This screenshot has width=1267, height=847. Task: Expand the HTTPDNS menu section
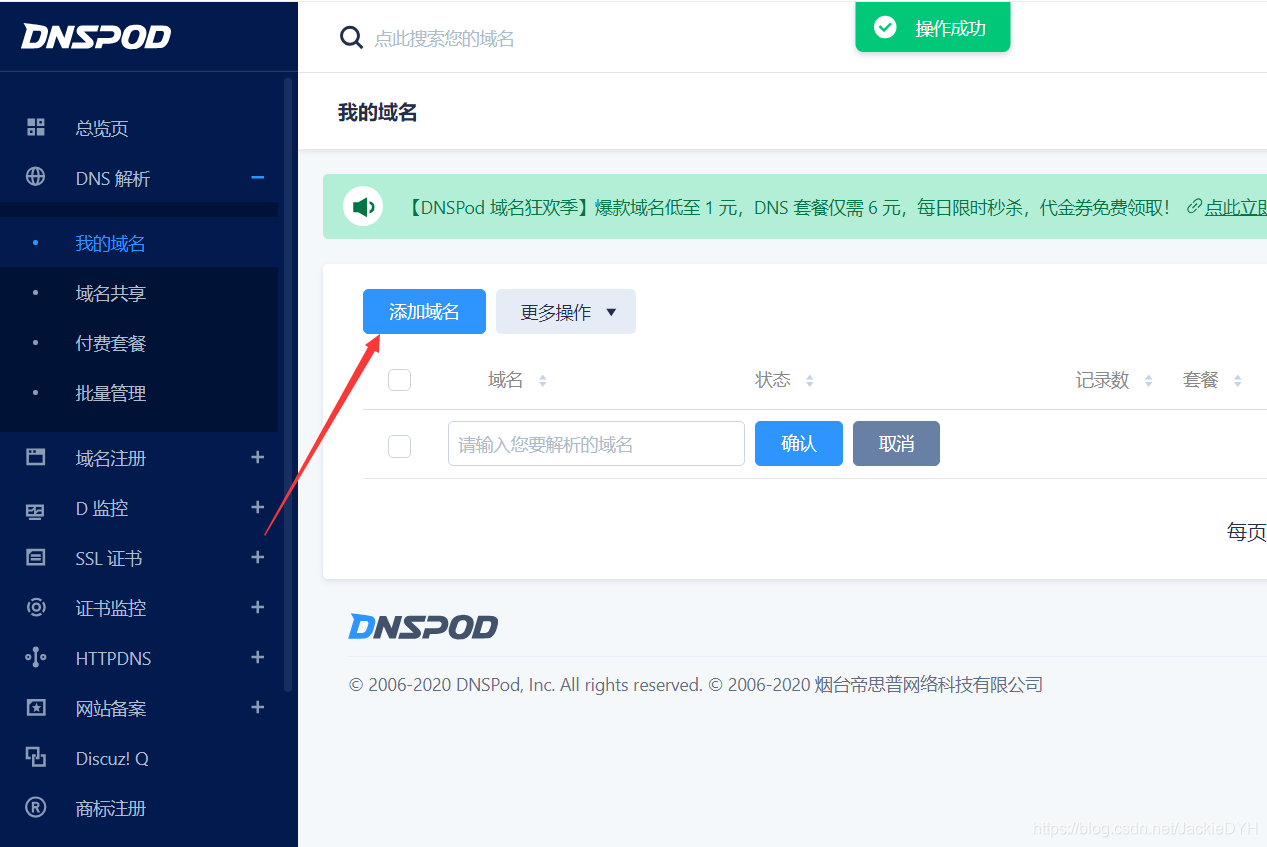point(258,657)
